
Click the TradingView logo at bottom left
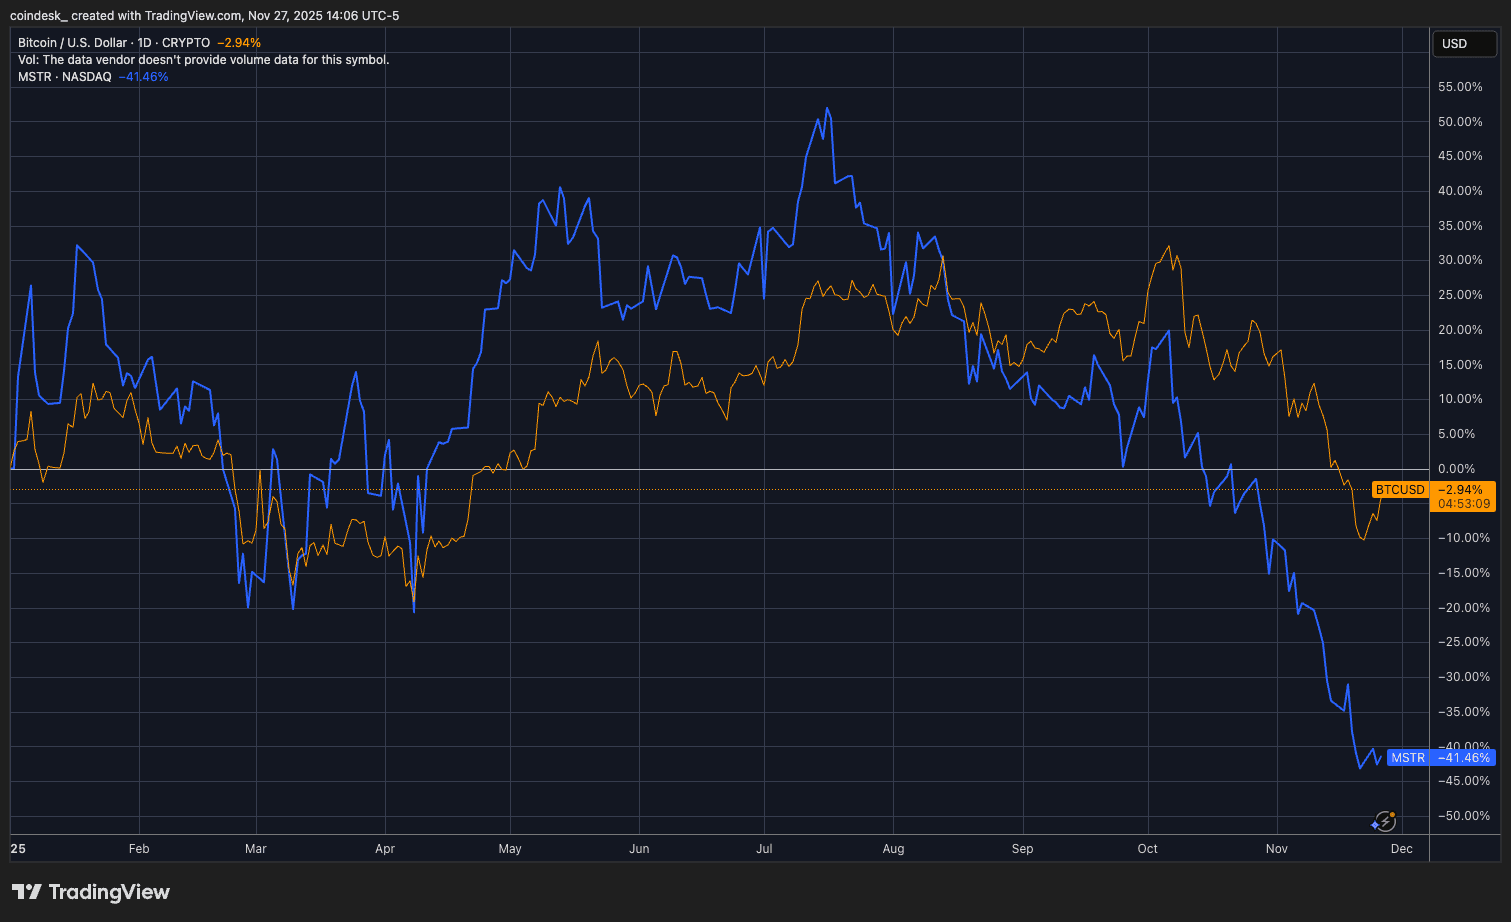91,892
